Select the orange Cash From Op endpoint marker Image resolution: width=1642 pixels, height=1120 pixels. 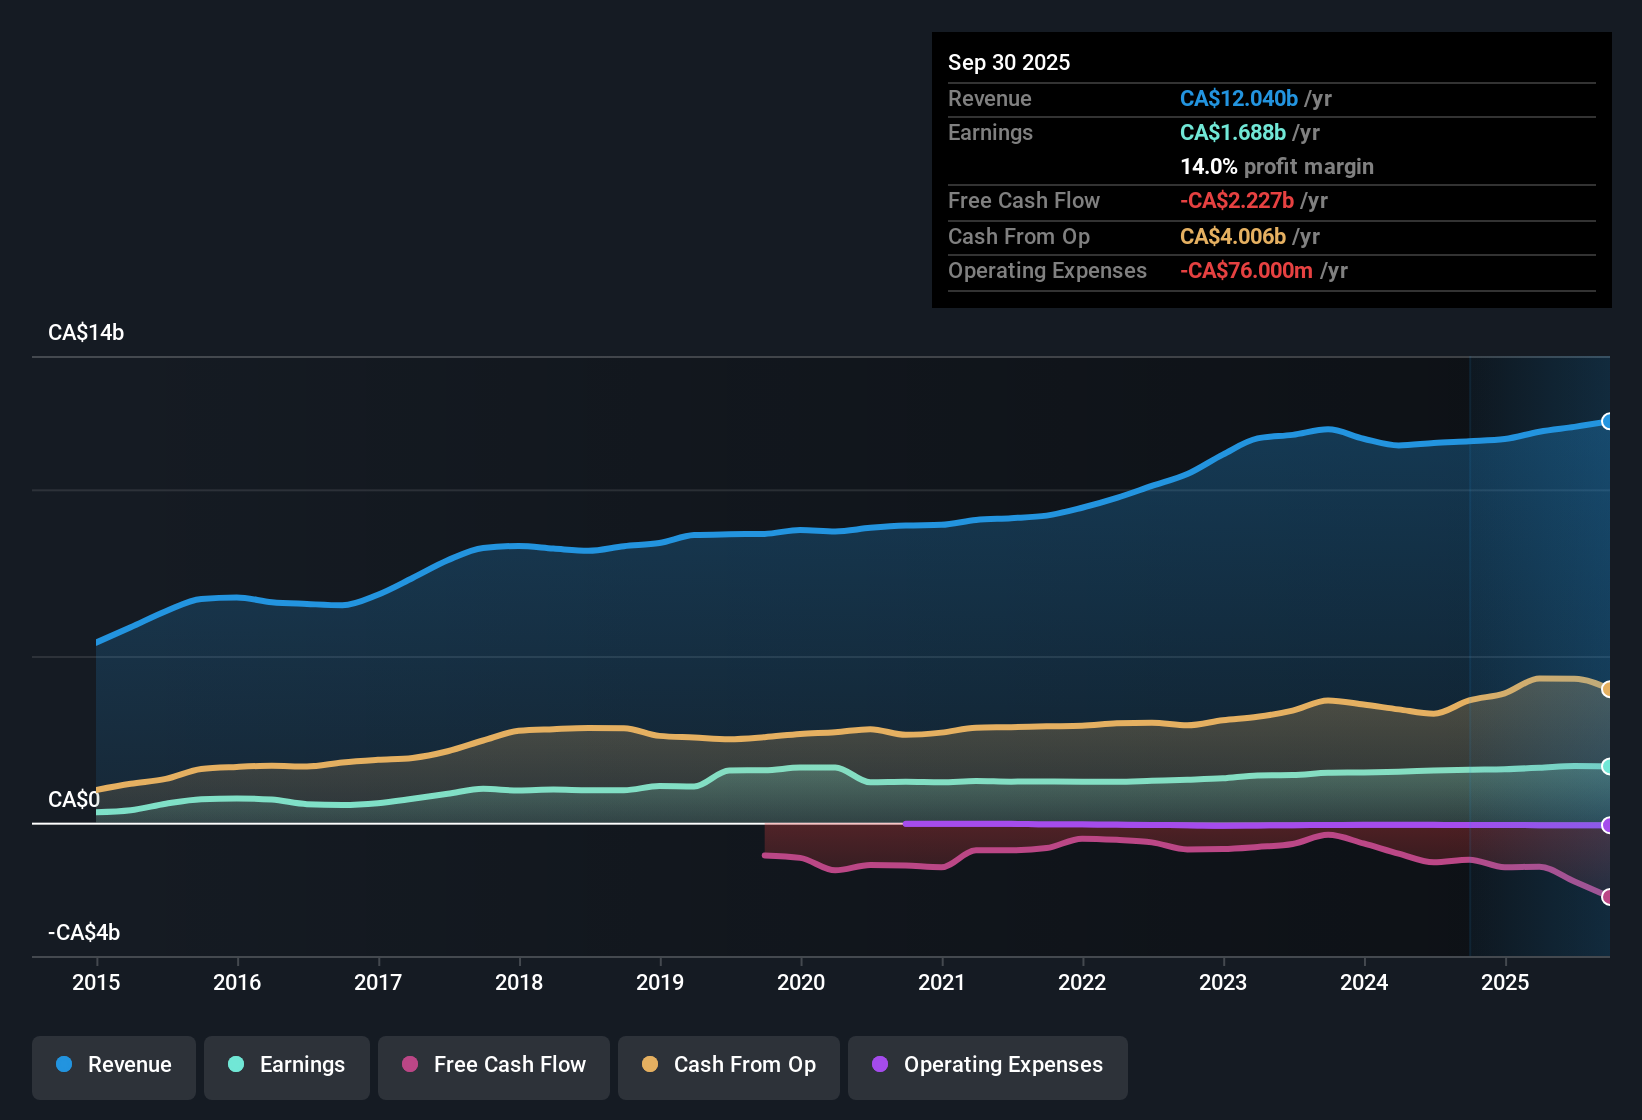(x=1608, y=688)
